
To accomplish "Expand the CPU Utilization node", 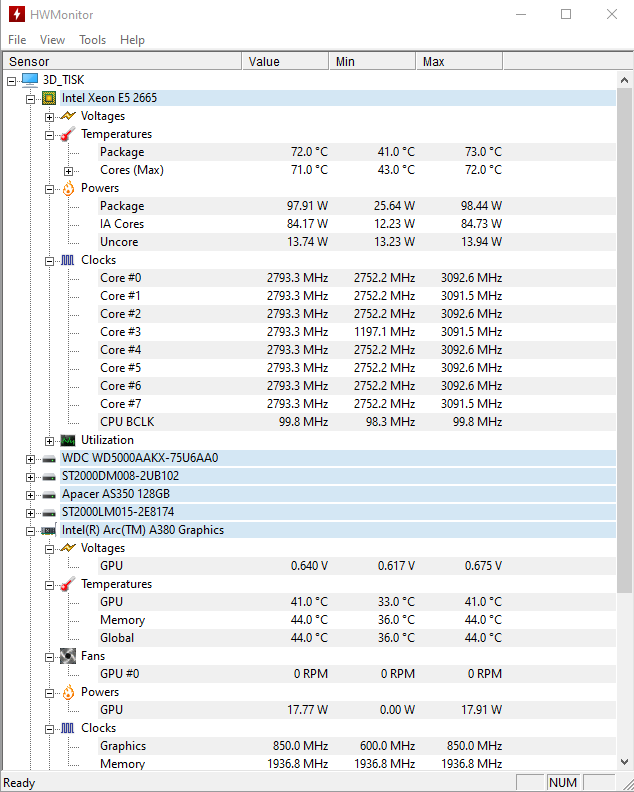I will 50,440.
